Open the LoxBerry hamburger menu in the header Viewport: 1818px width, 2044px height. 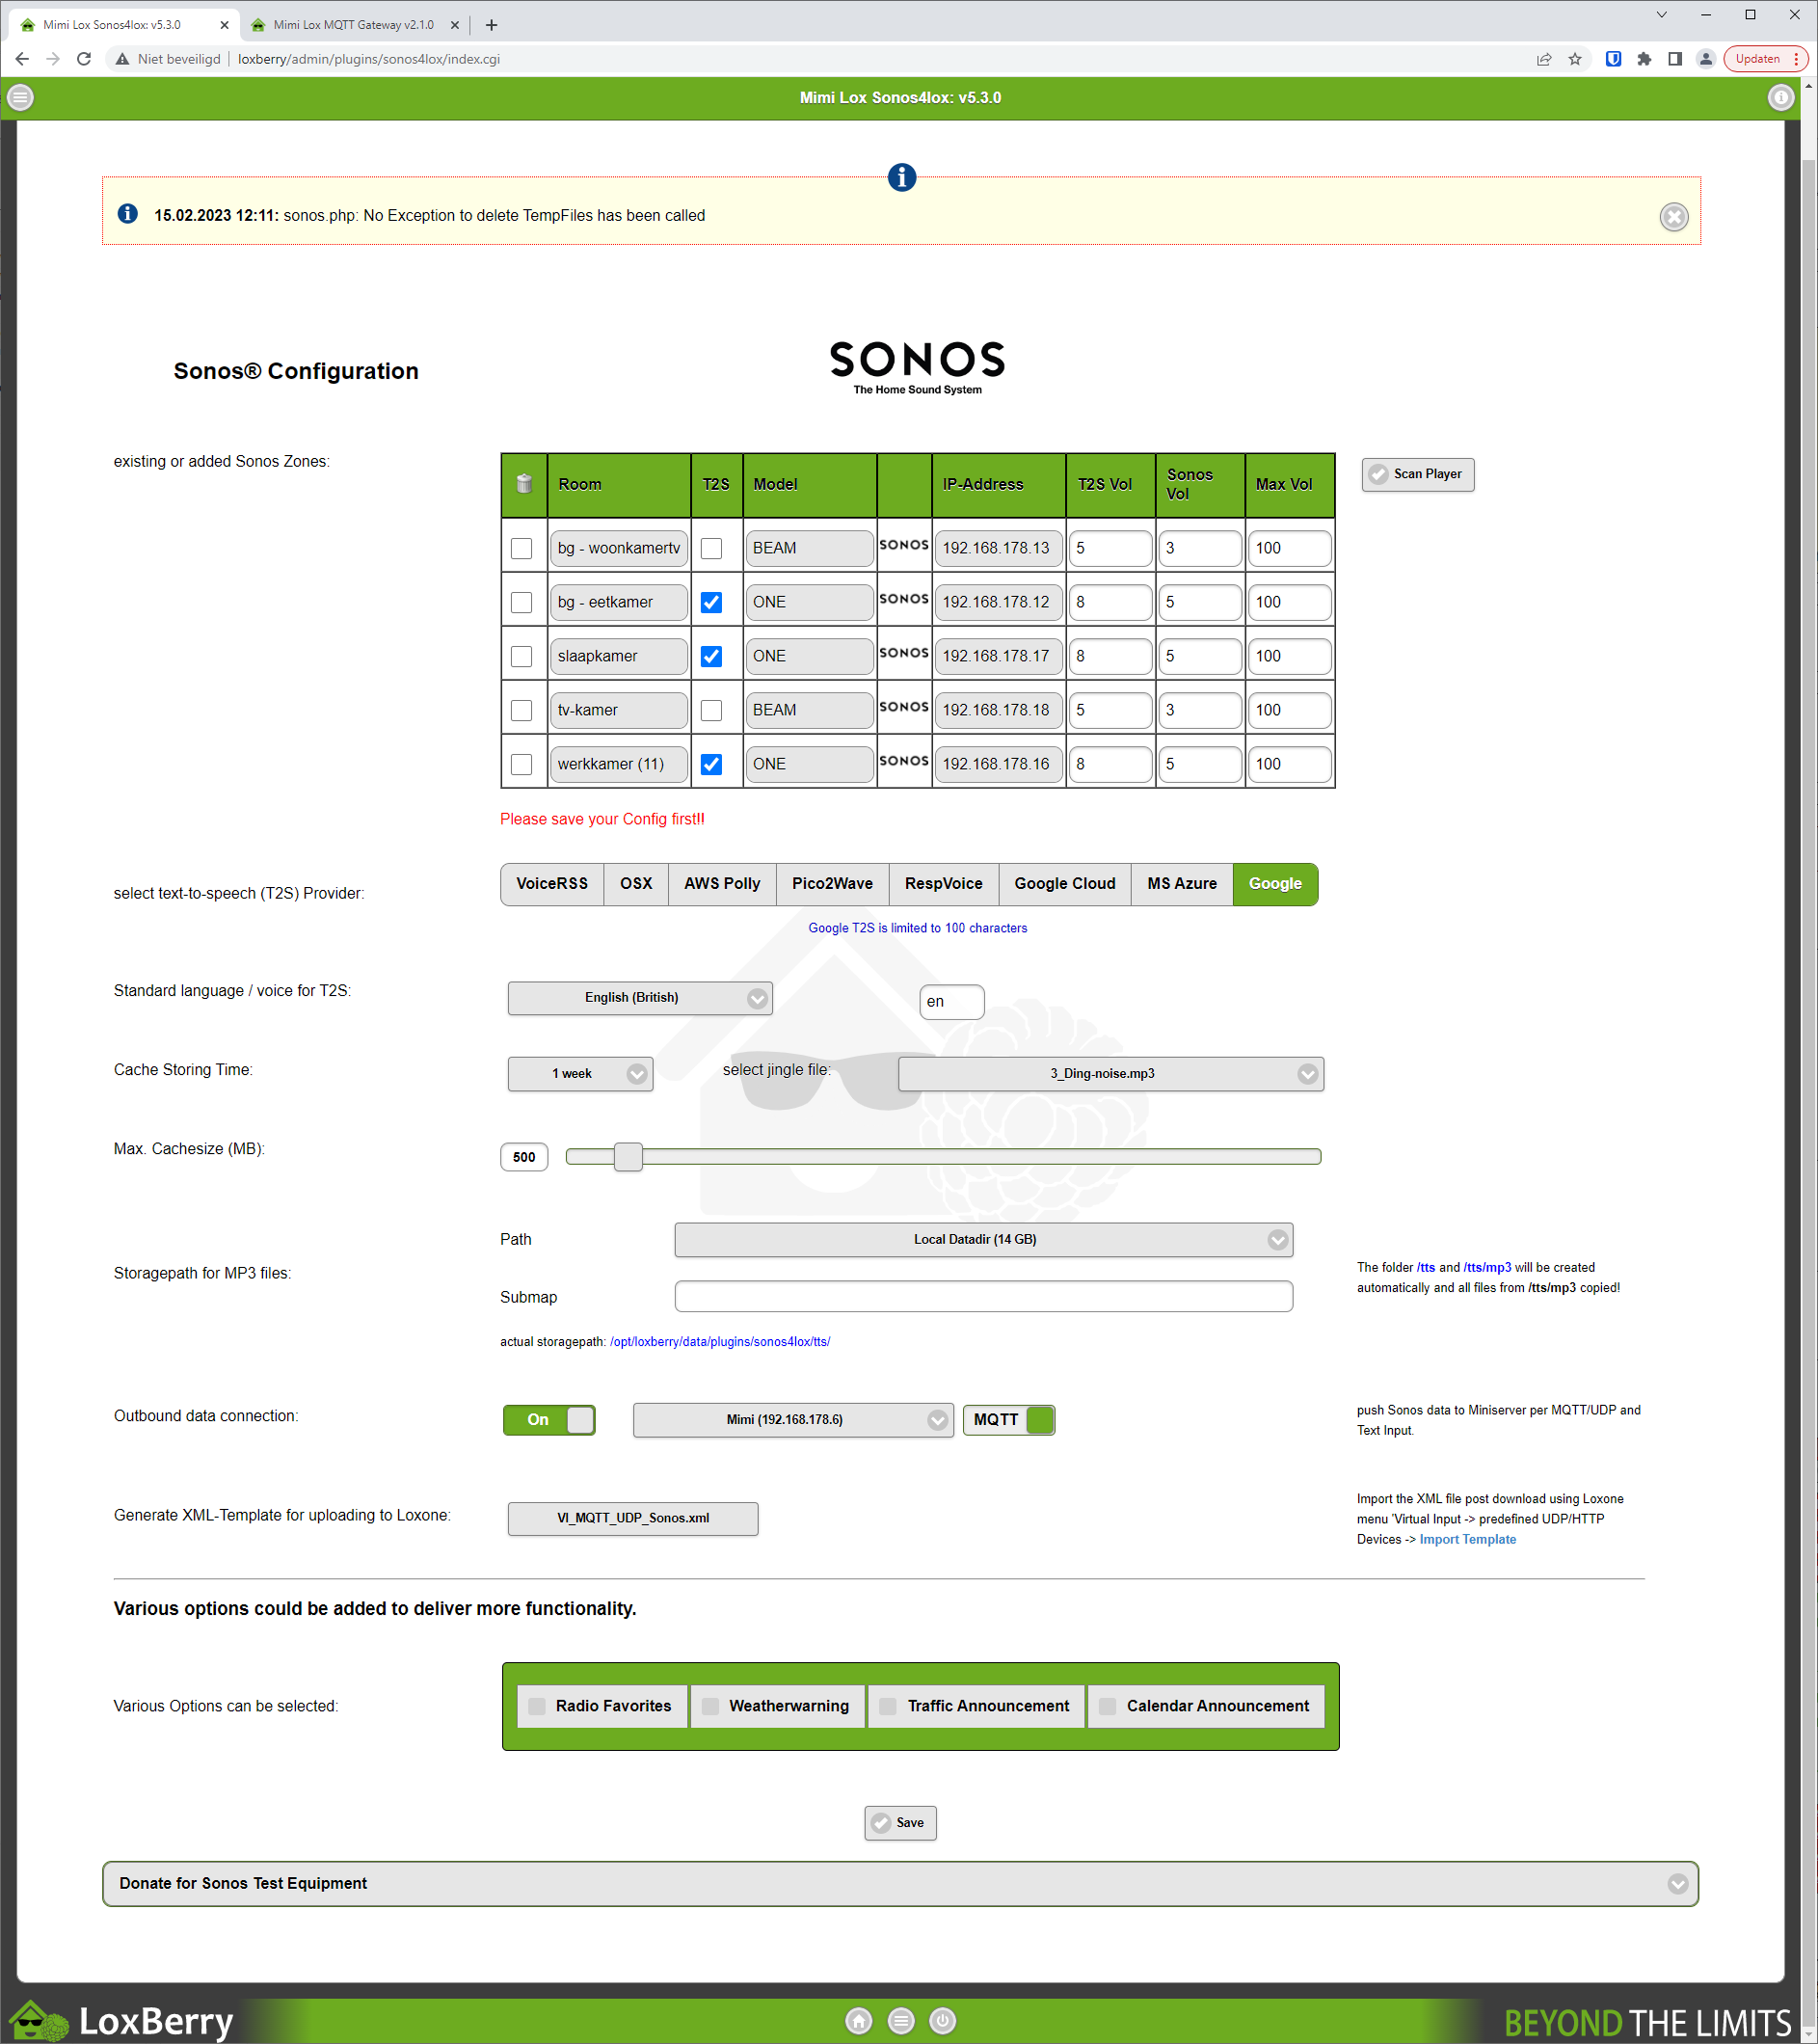pos(20,97)
